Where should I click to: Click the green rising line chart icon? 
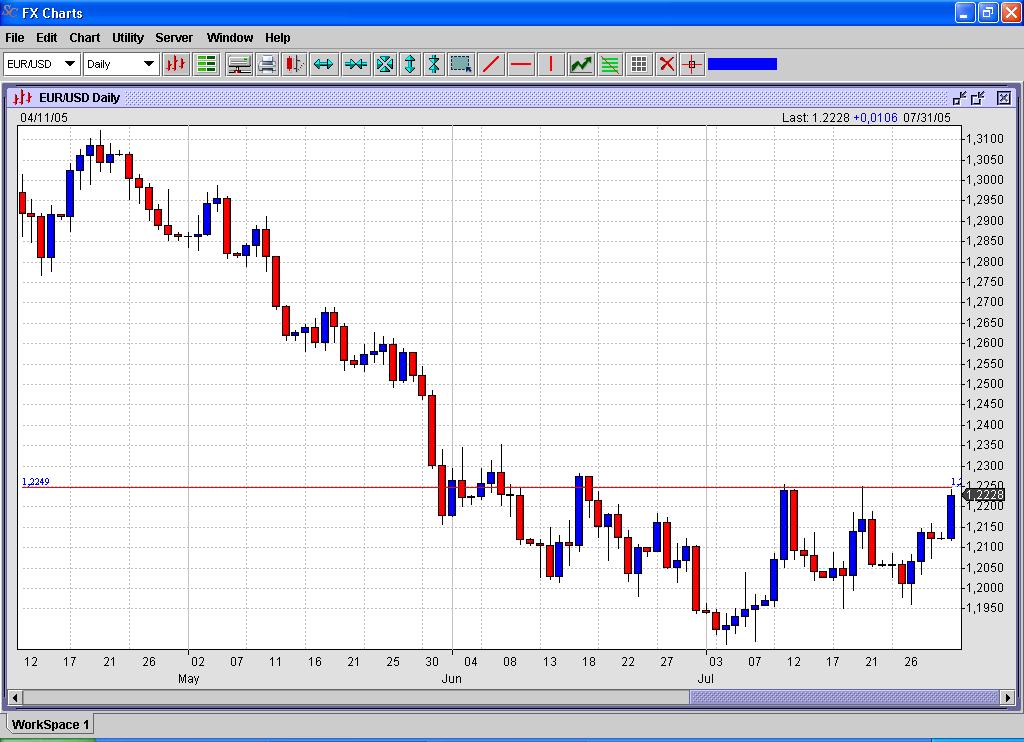click(581, 64)
